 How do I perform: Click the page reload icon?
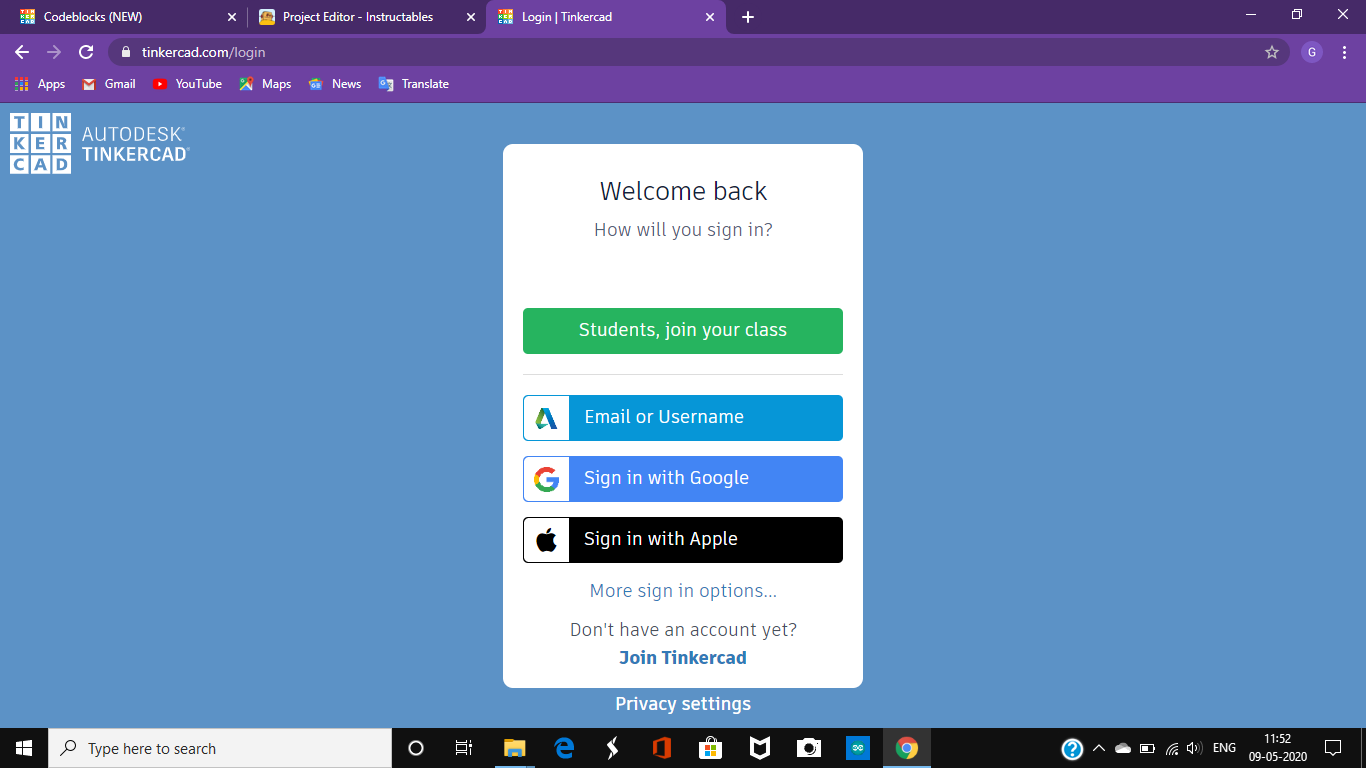[x=85, y=52]
